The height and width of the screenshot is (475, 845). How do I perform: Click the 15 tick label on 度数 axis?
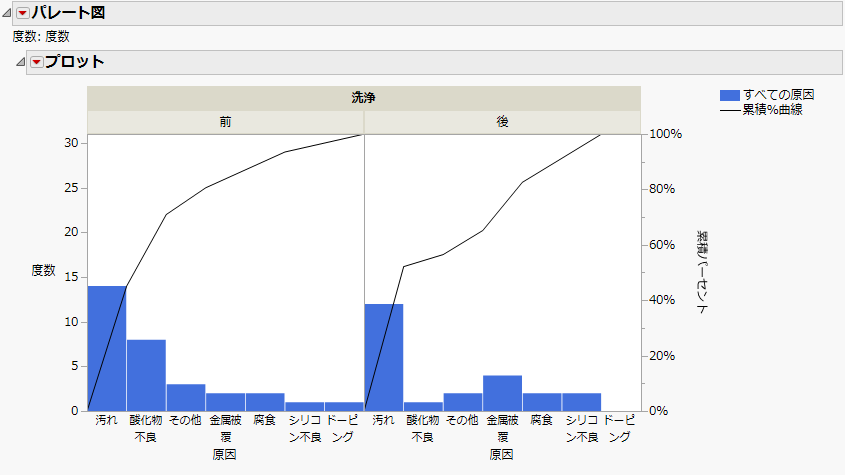tap(71, 277)
